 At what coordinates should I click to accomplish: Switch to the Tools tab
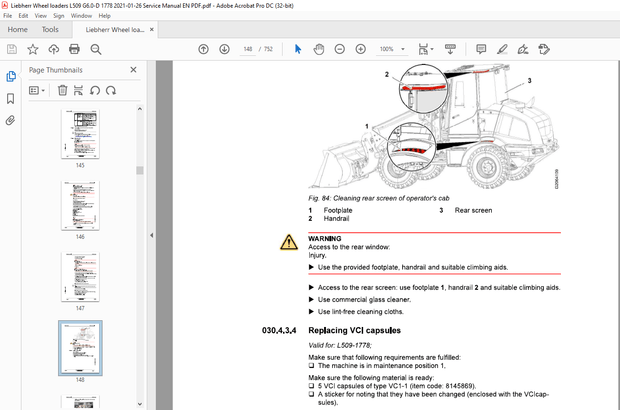coord(50,30)
